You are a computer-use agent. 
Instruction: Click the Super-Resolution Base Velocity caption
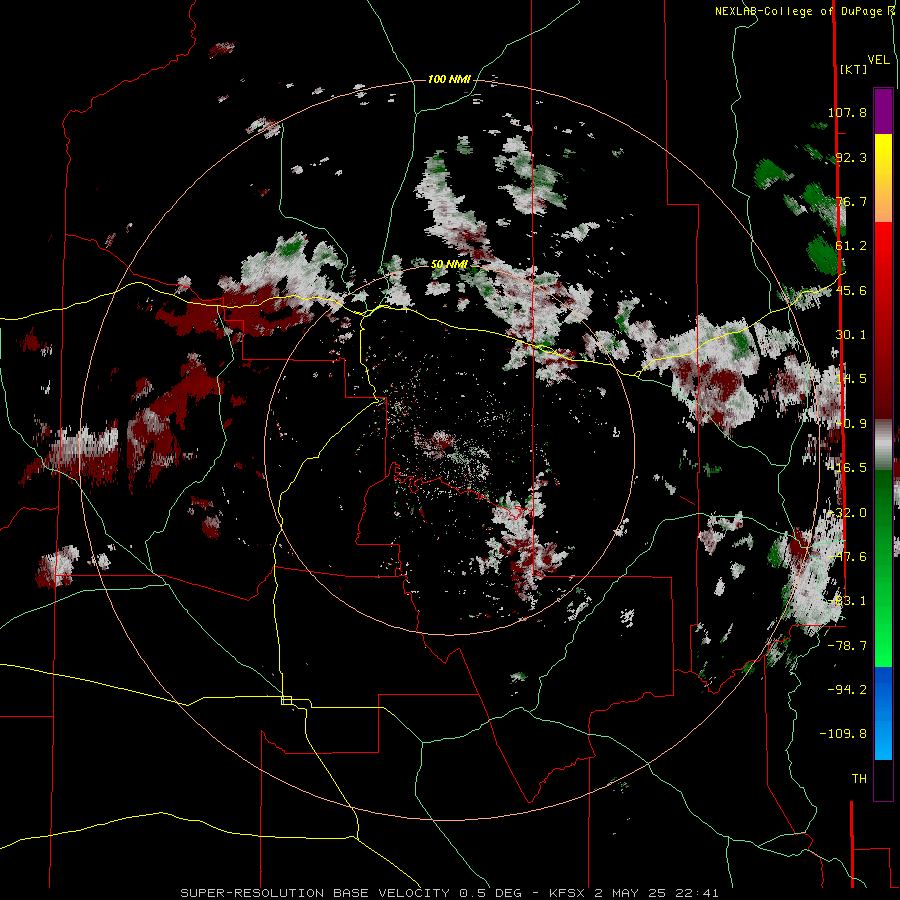[x=449, y=893]
